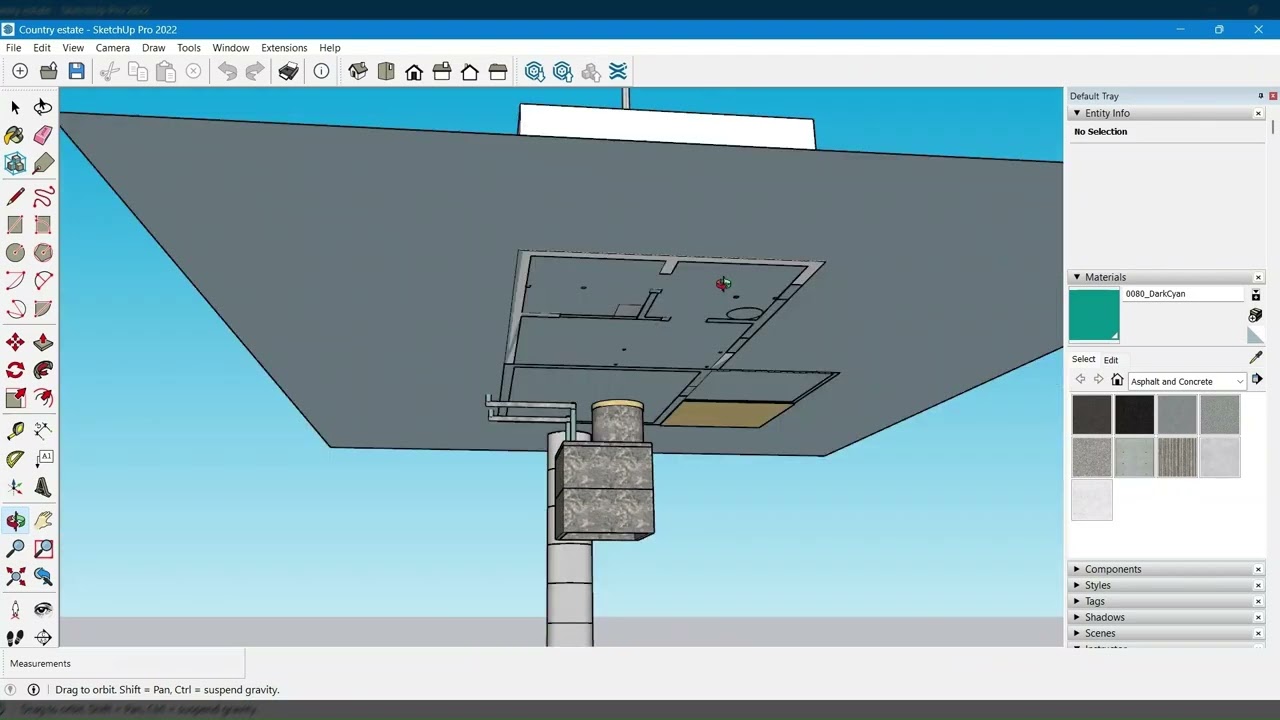Click the material name field 0080_DarkCyan

(1183, 294)
